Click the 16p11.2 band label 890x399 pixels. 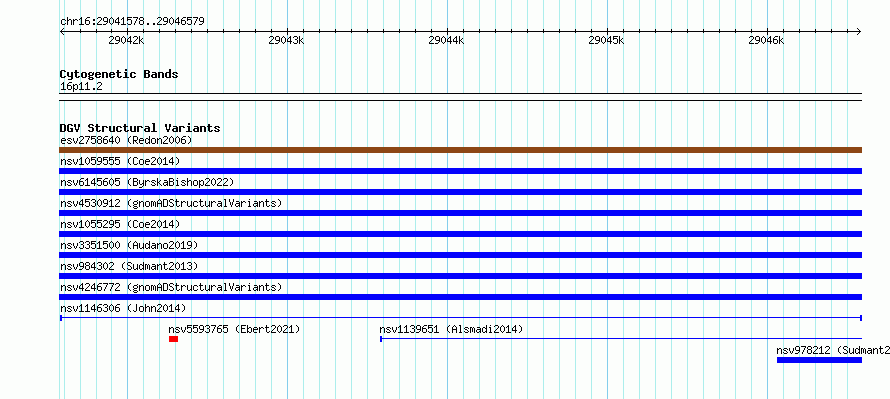click(x=81, y=87)
